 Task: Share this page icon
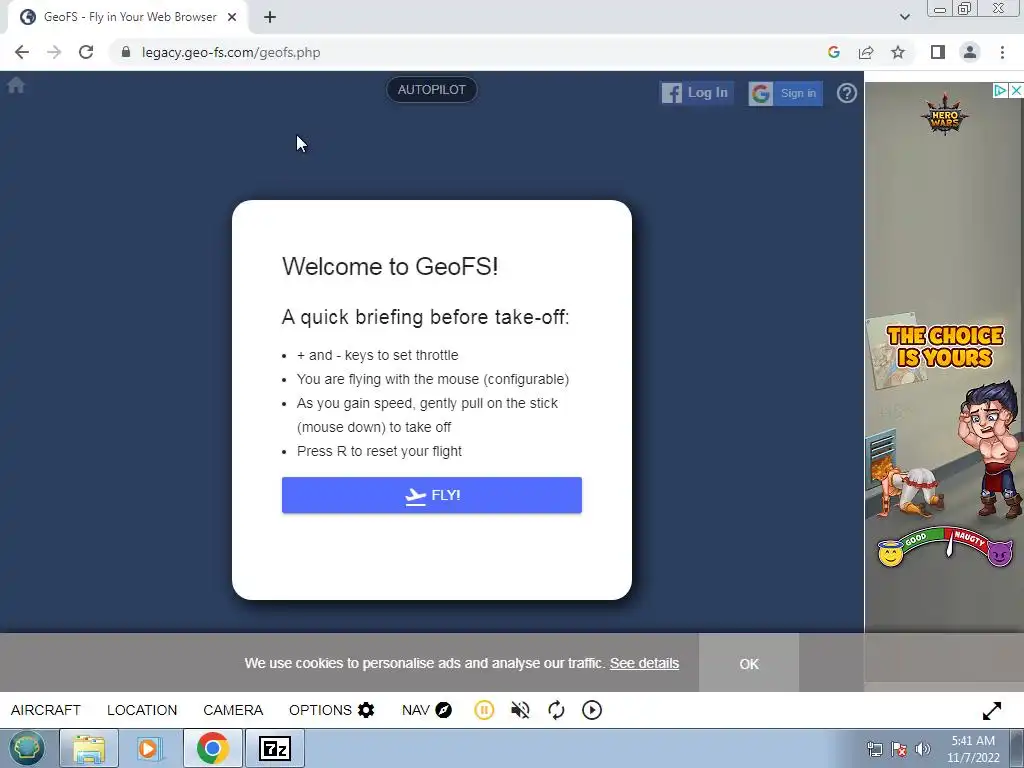tap(866, 52)
